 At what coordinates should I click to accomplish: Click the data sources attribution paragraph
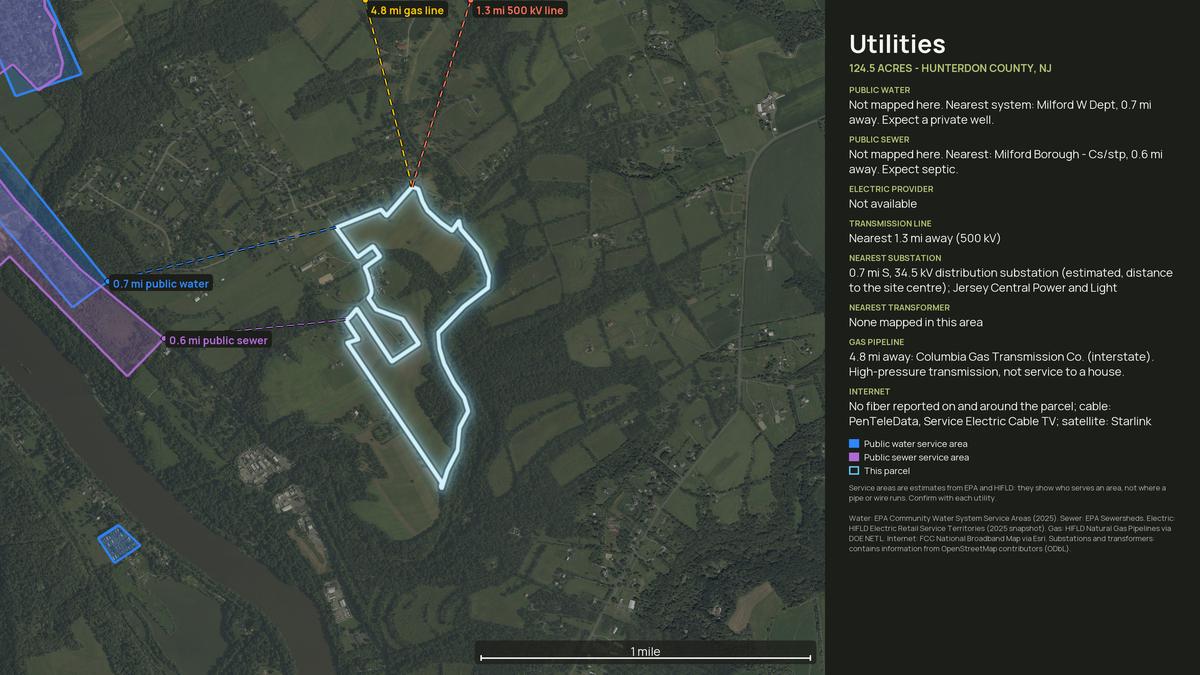[x=1010, y=533]
